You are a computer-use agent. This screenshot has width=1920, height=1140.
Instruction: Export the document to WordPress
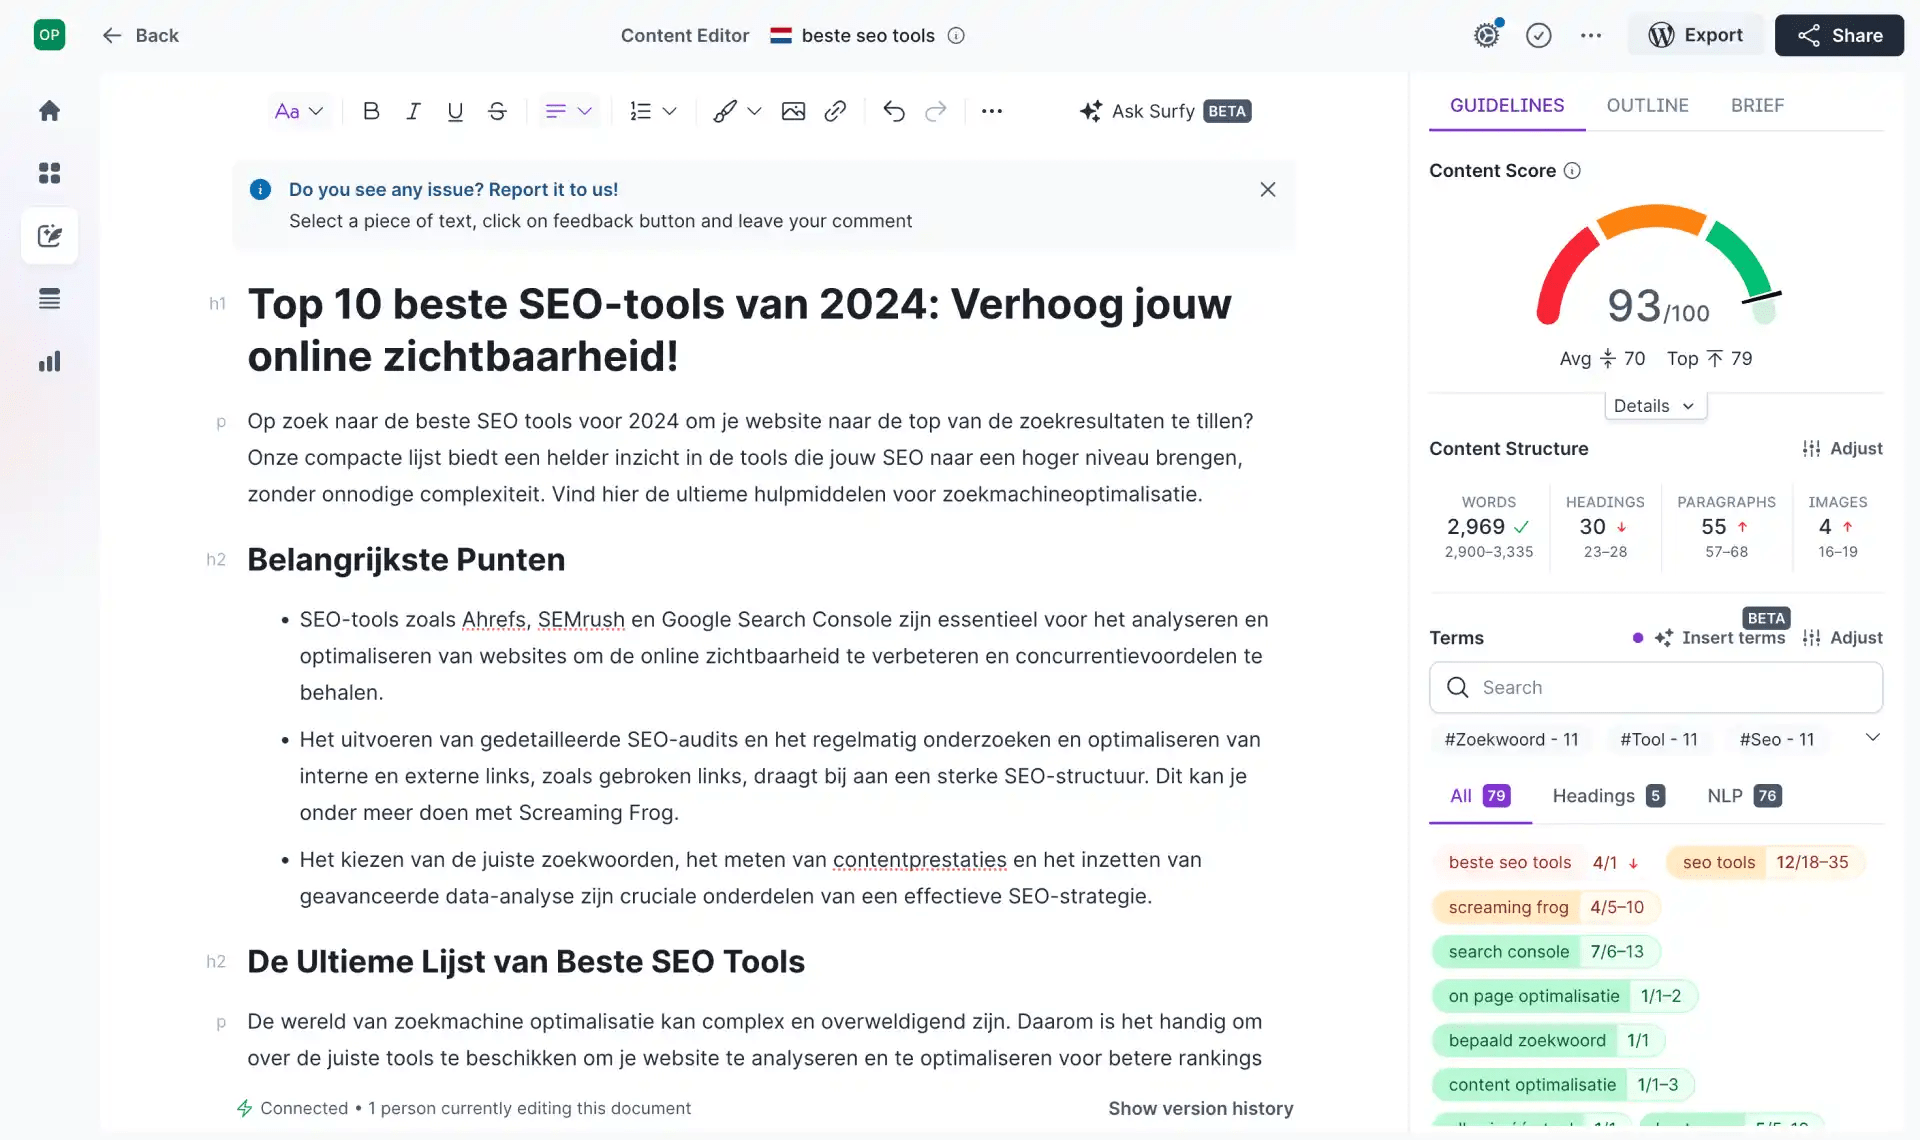pos(1695,35)
